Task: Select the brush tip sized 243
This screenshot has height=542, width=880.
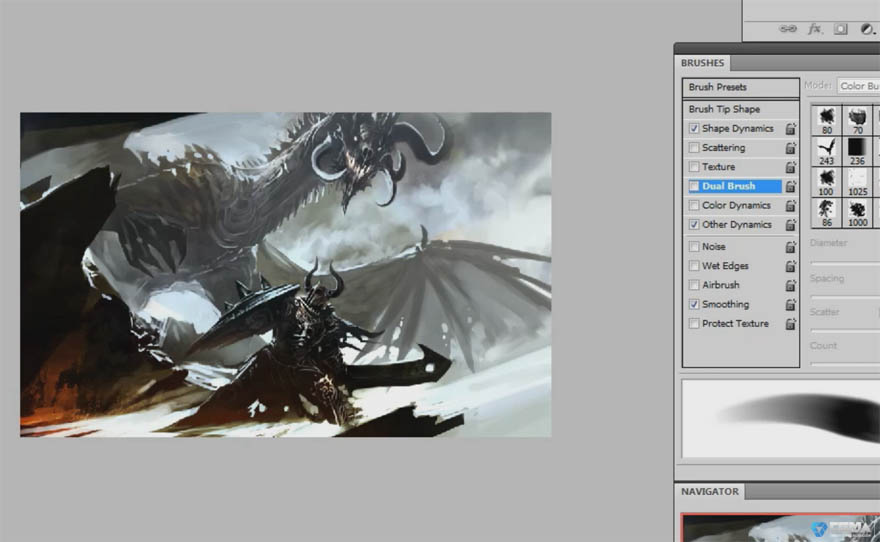Action: tap(827, 151)
